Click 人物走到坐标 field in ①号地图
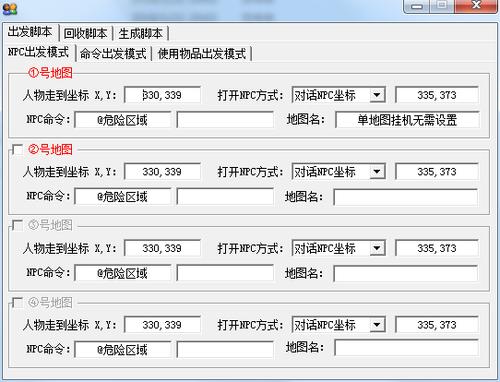Viewport: 500px width, 382px height. (162, 95)
